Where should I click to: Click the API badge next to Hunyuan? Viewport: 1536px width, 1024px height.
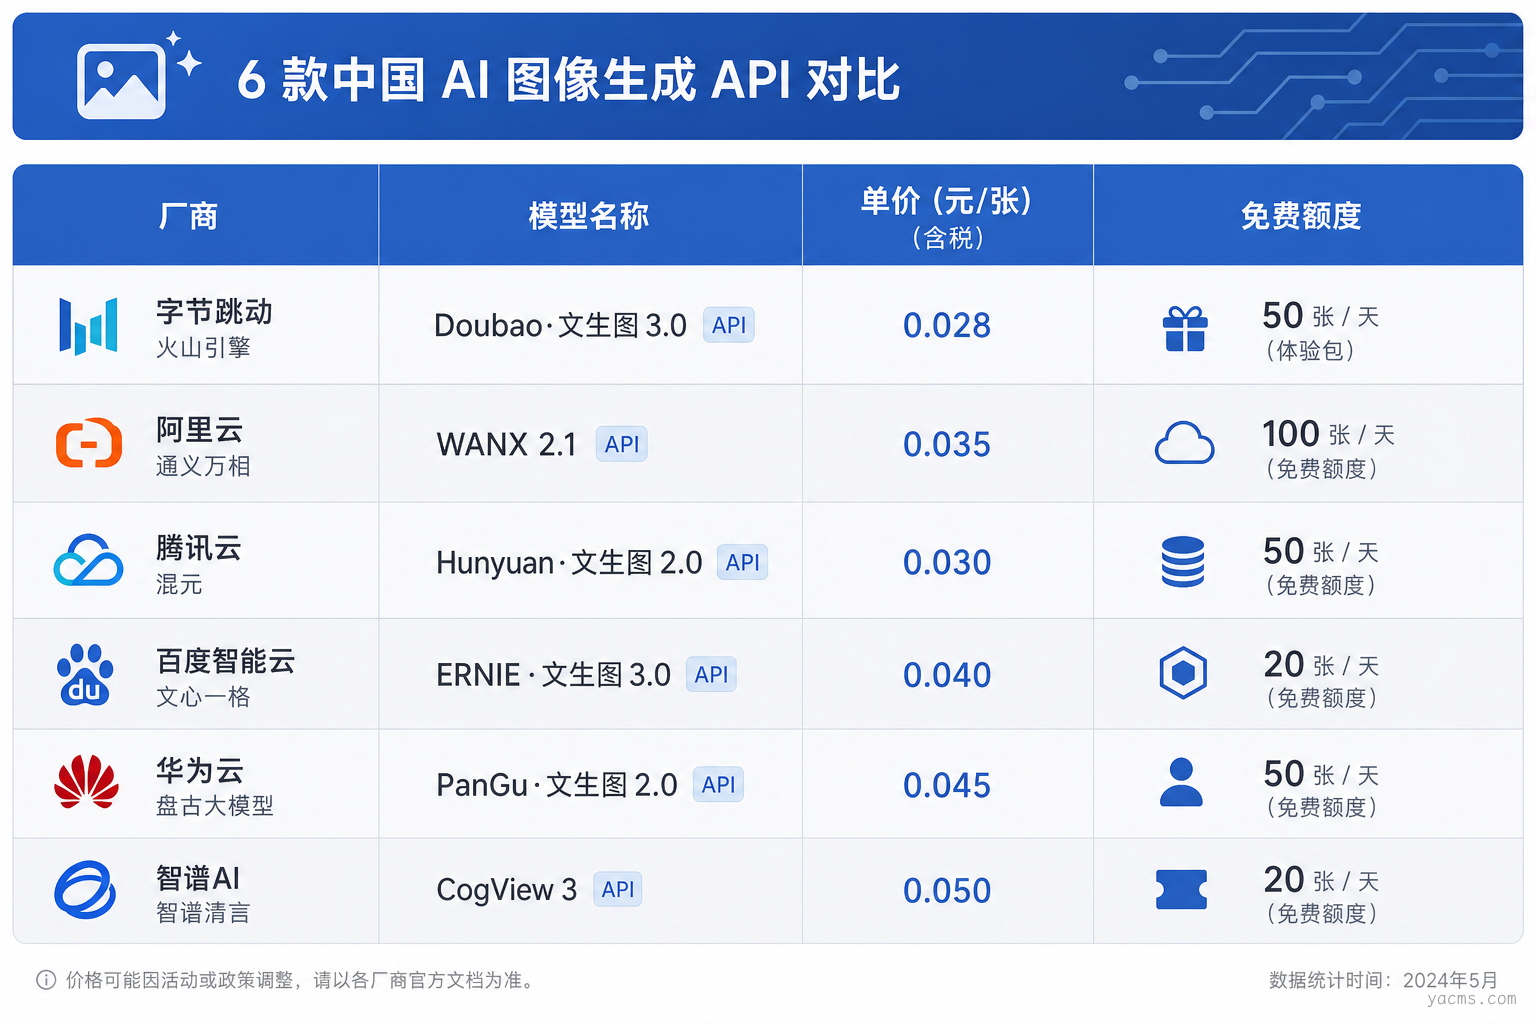[742, 563]
